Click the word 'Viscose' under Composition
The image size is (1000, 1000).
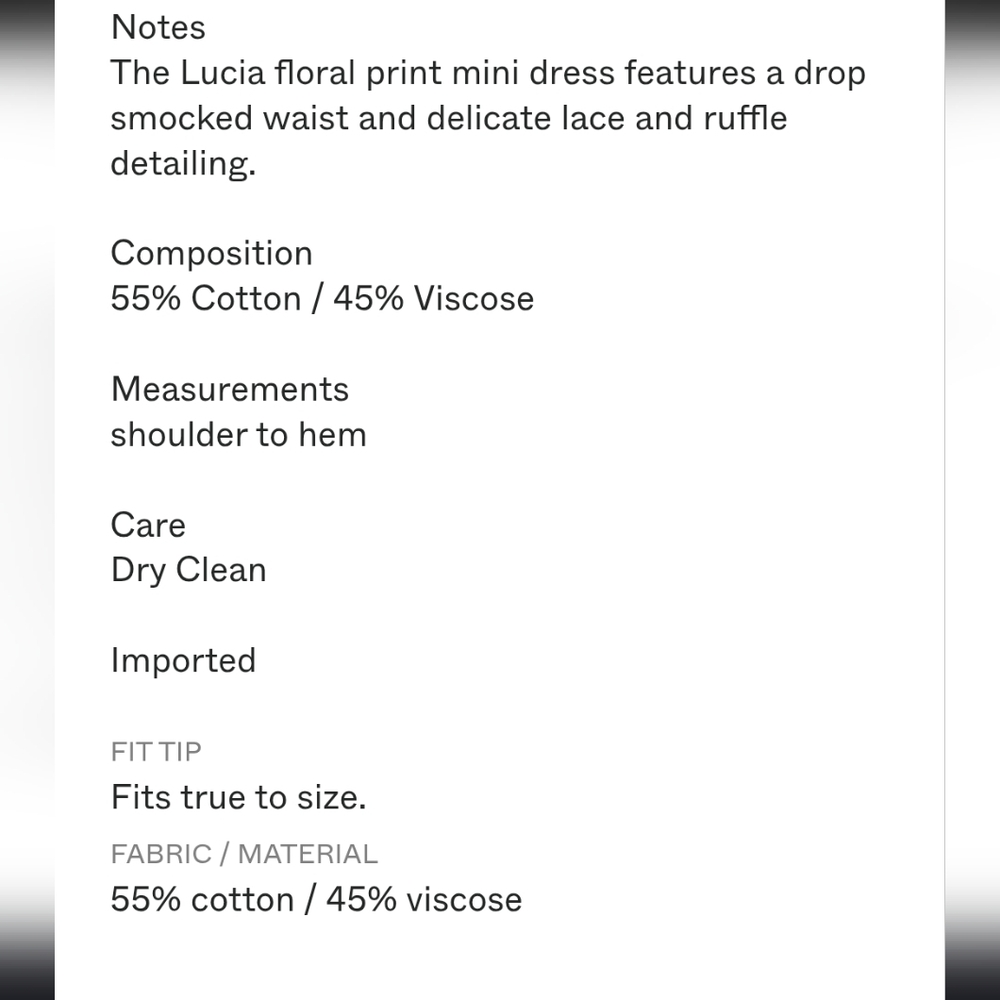[474, 298]
